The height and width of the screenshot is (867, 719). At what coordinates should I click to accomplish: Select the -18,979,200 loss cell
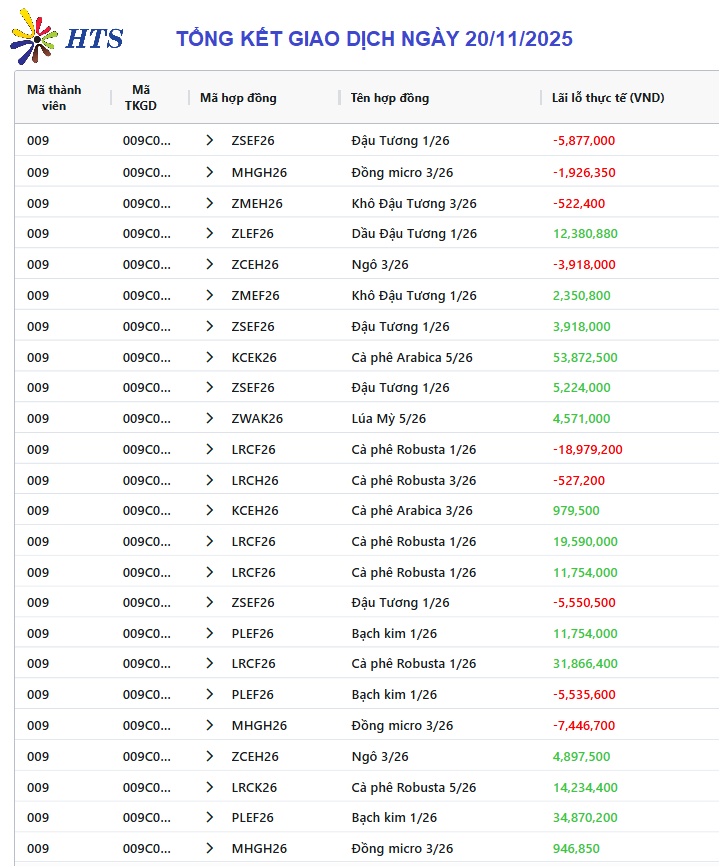pyautogui.click(x=587, y=450)
